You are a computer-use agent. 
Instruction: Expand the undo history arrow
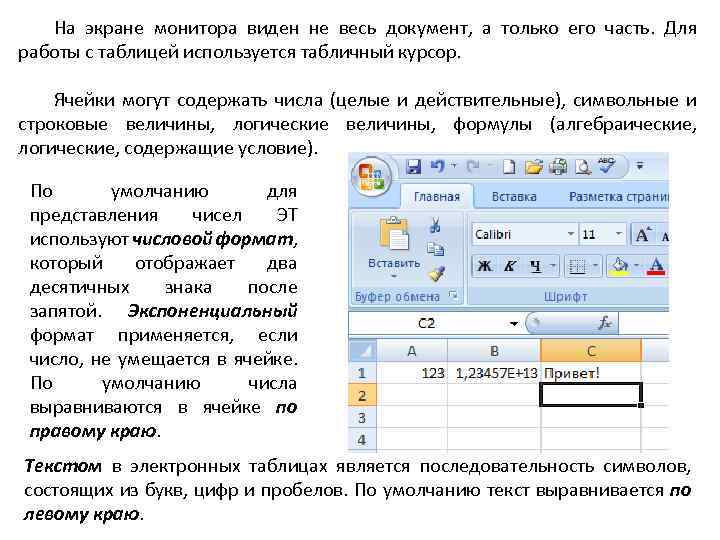(454, 165)
